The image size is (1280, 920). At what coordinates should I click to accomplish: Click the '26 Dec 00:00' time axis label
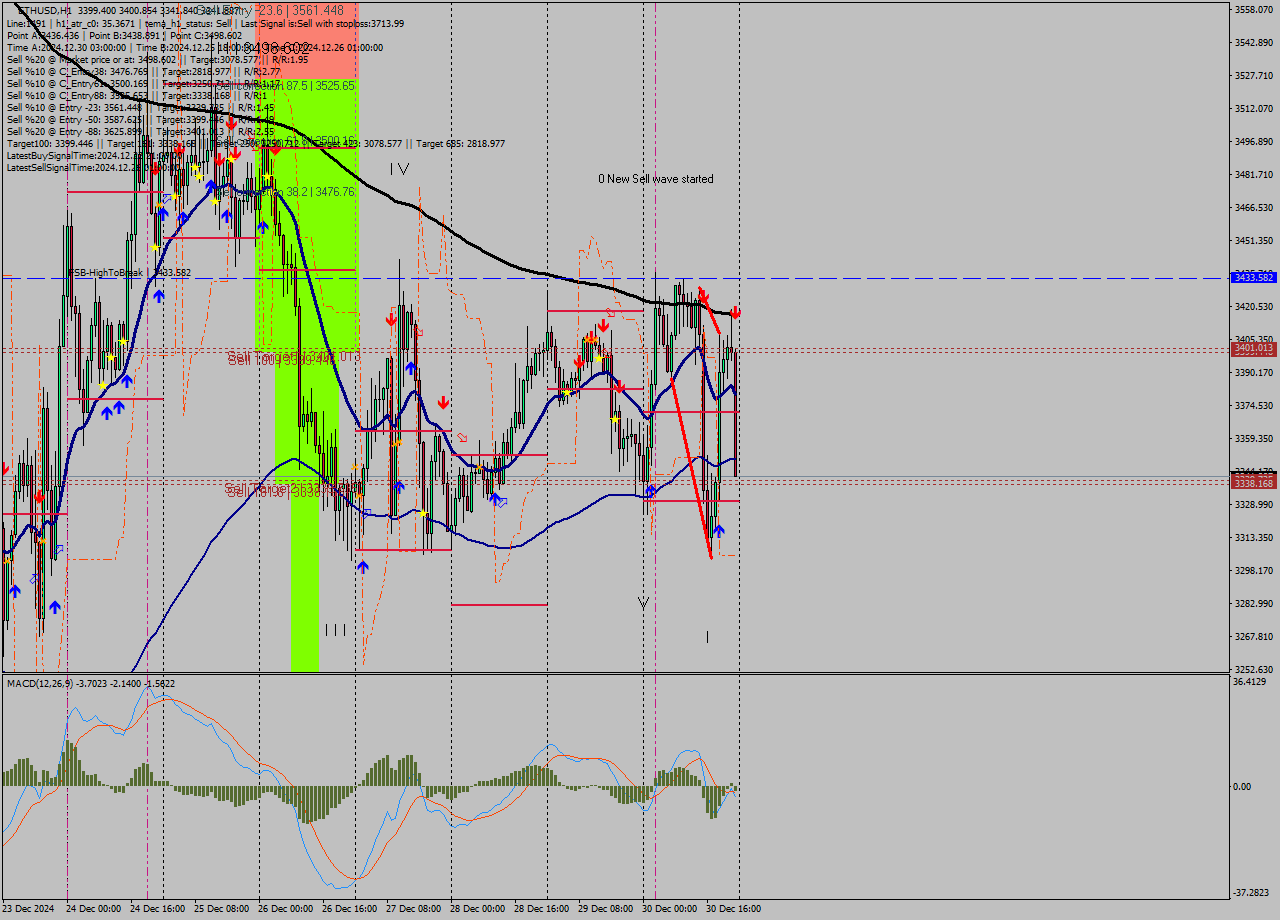[x=286, y=909]
